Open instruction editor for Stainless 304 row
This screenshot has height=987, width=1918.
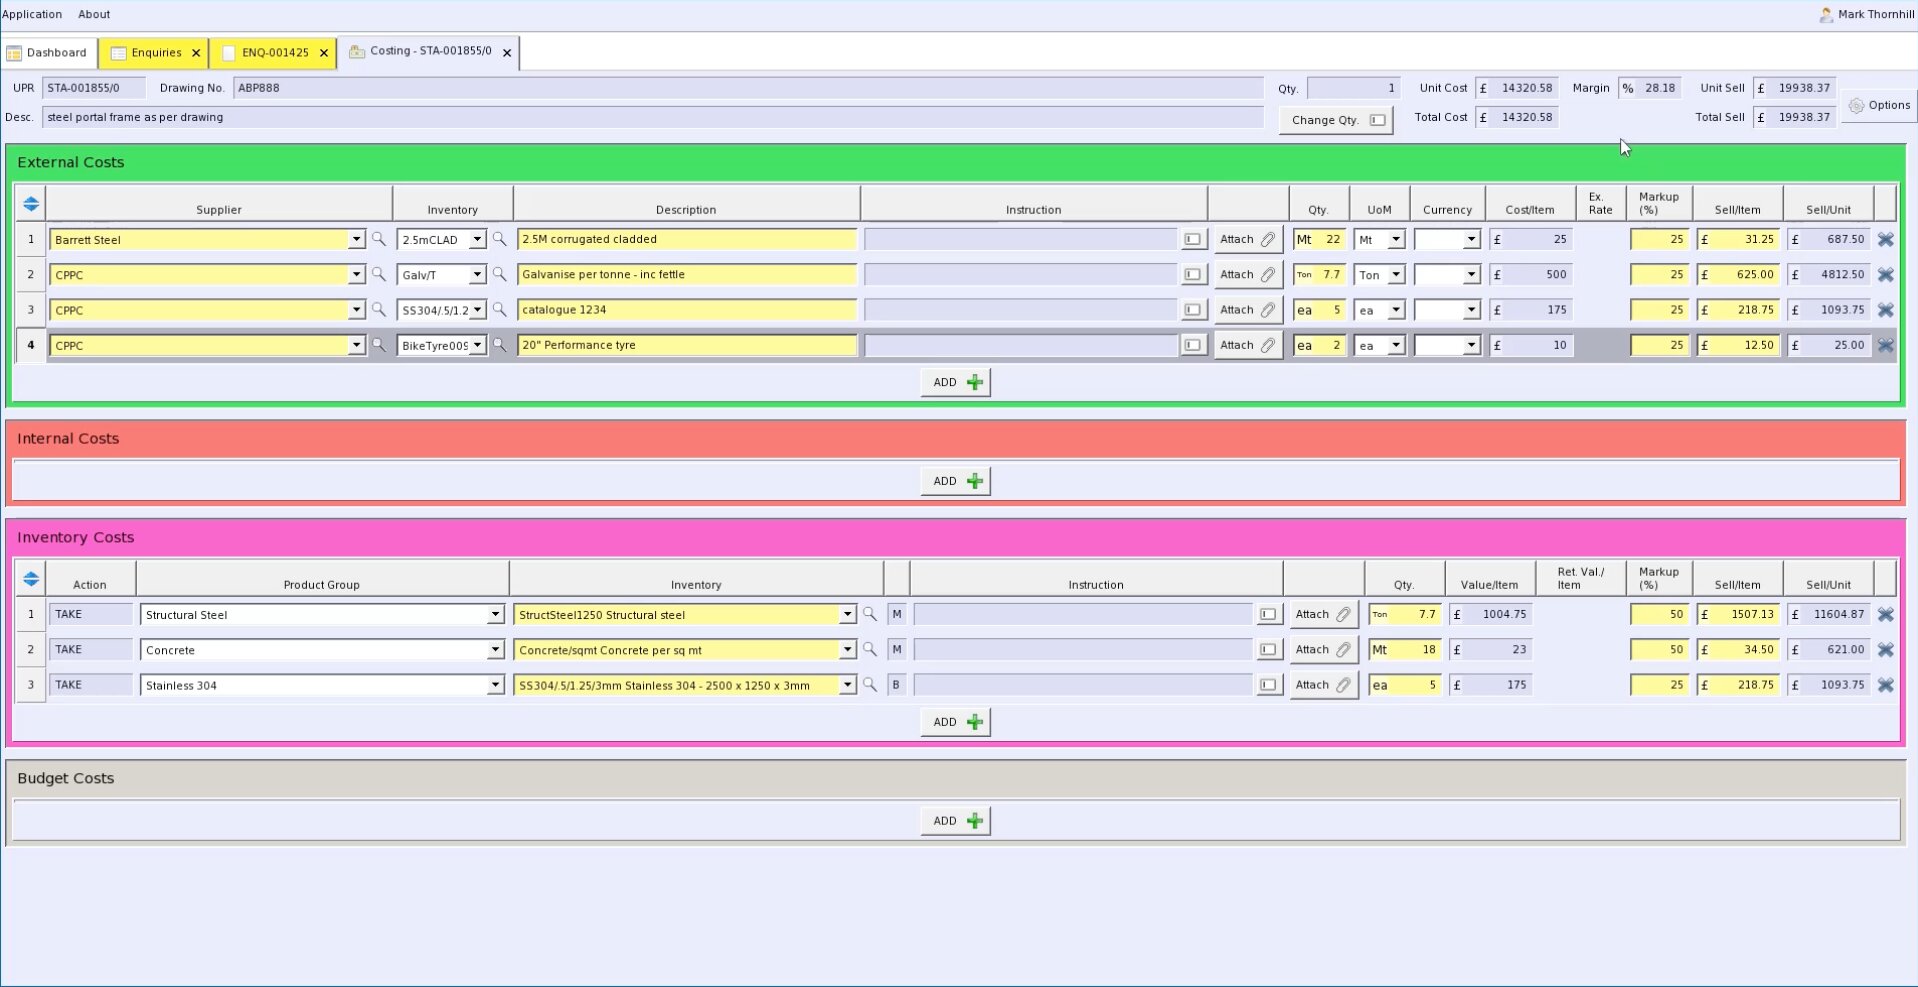coord(1268,685)
